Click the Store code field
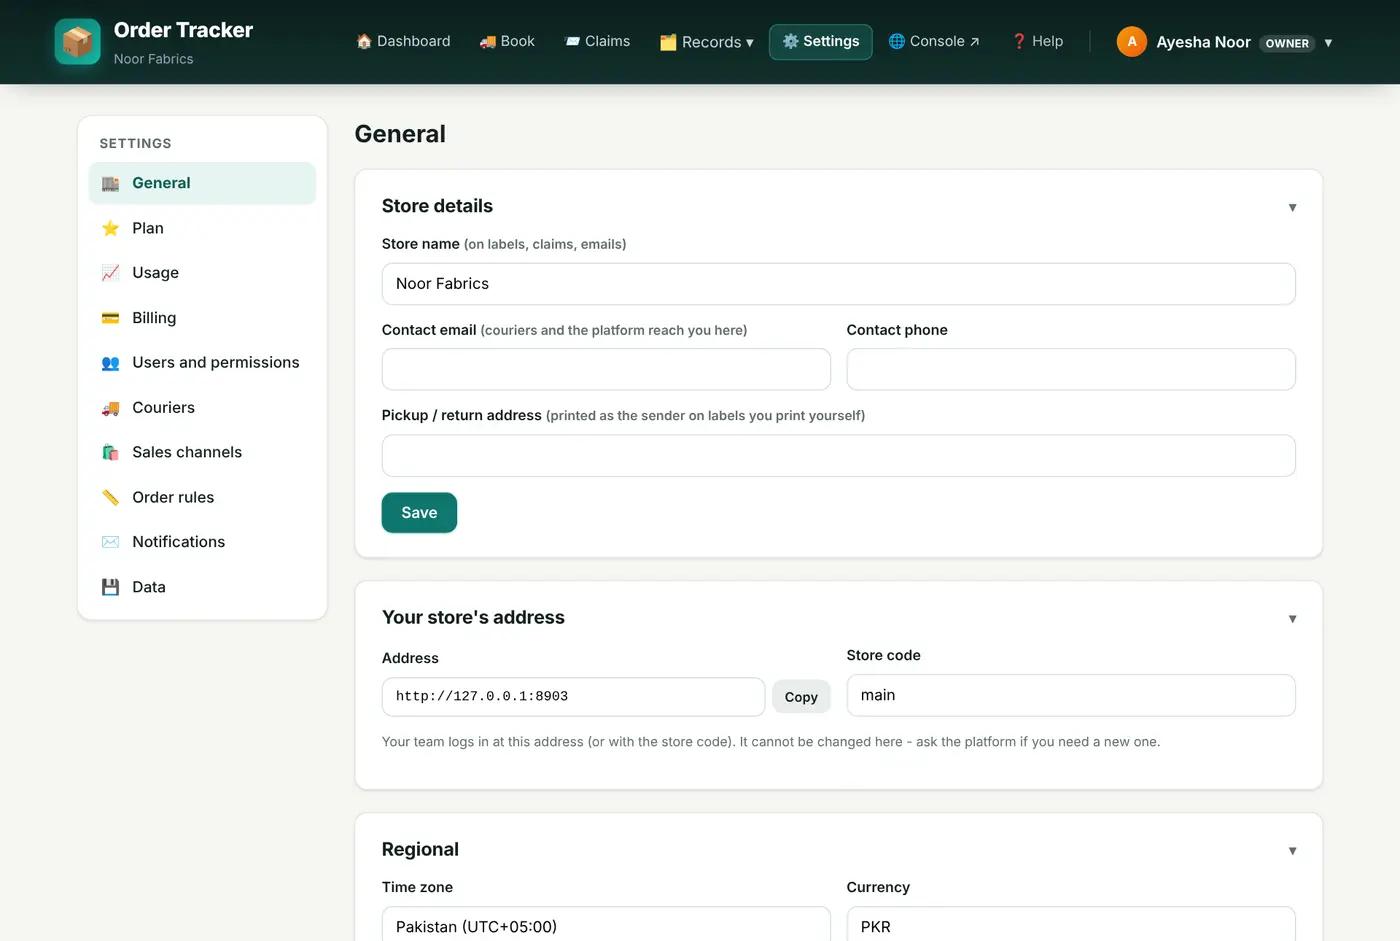 (x=1071, y=695)
